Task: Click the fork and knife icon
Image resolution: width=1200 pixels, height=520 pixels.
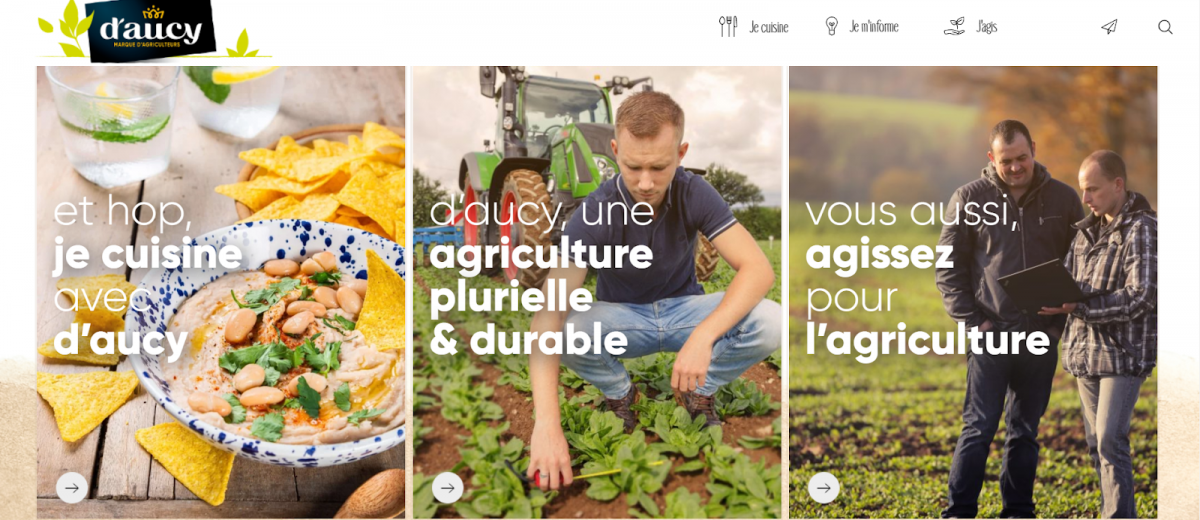Action: tap(728, 27)
